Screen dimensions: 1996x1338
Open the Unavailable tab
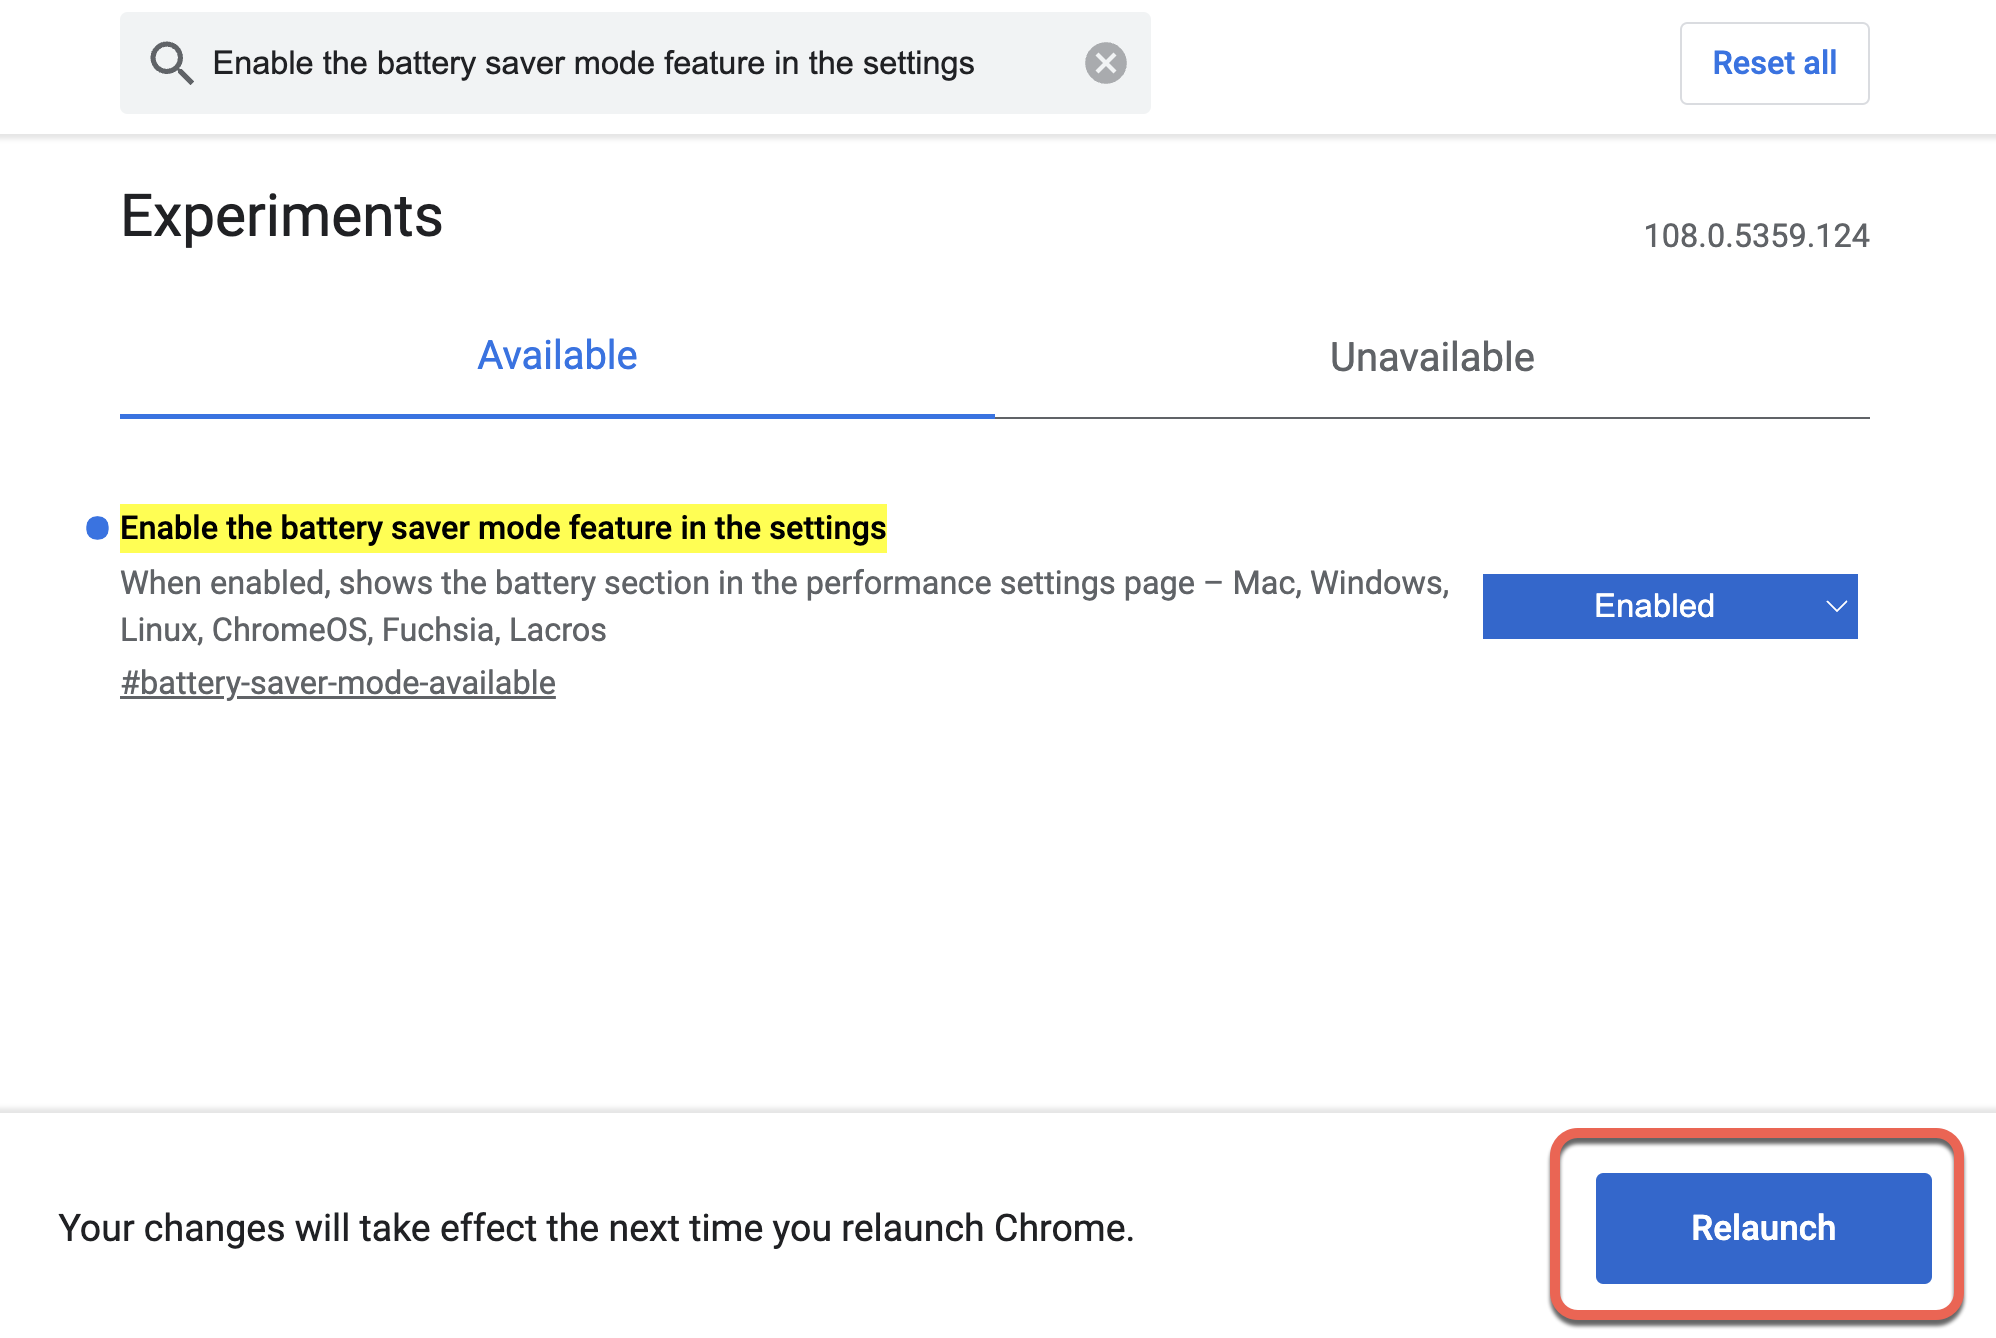point(1431,357)
